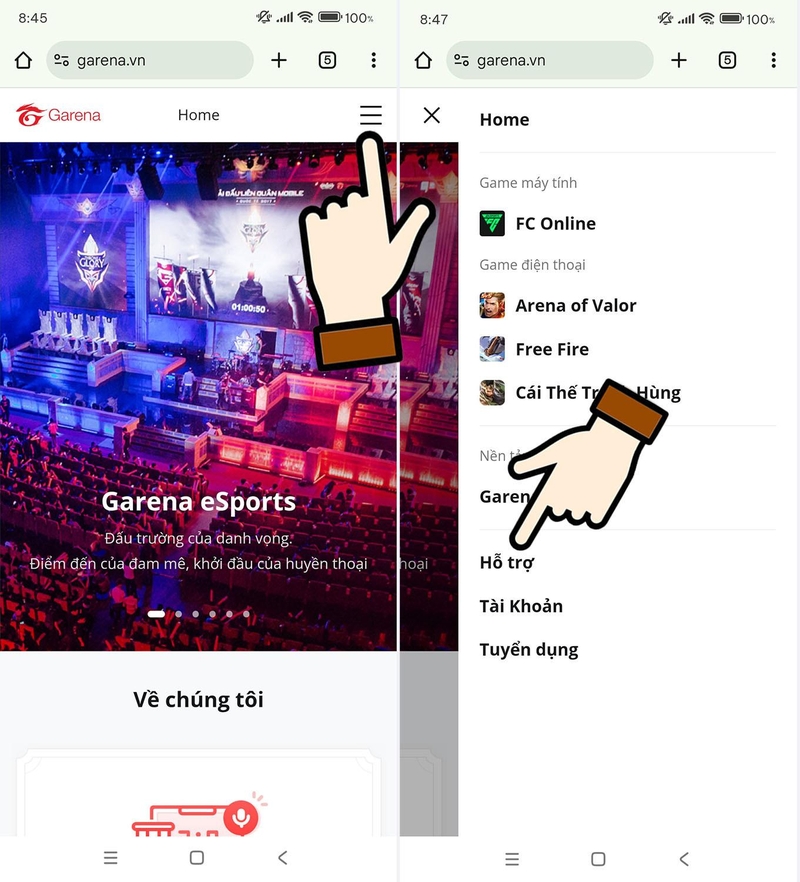The height and width of the screenshot is (882, 800).
Task: Tap the Arena of Valor game icon
Action: (x=492, y=305)
